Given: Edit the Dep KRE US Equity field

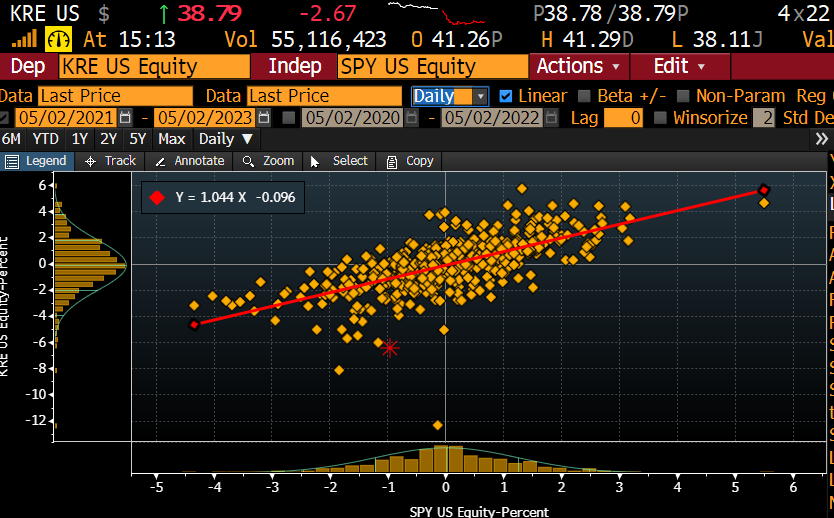Looking at the screenshot, I should click(x=154, y=66).
